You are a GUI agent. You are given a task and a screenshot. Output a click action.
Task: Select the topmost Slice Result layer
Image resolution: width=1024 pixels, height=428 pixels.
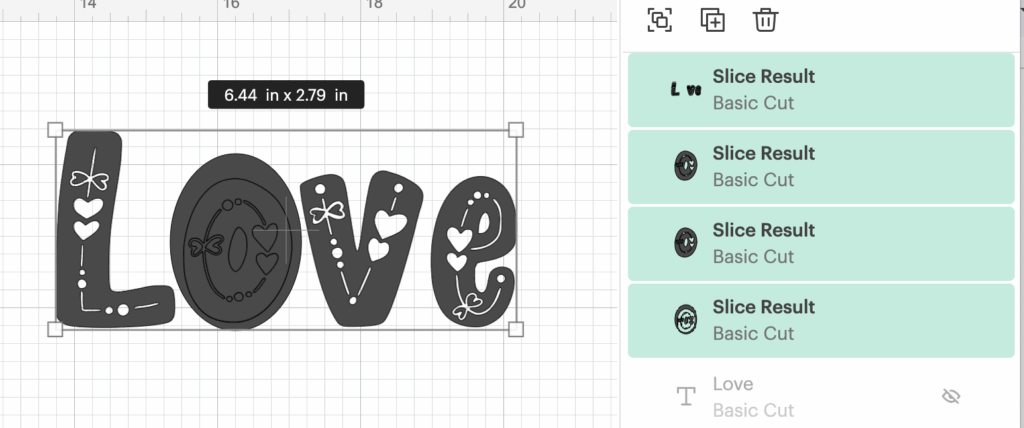(821, 90)
